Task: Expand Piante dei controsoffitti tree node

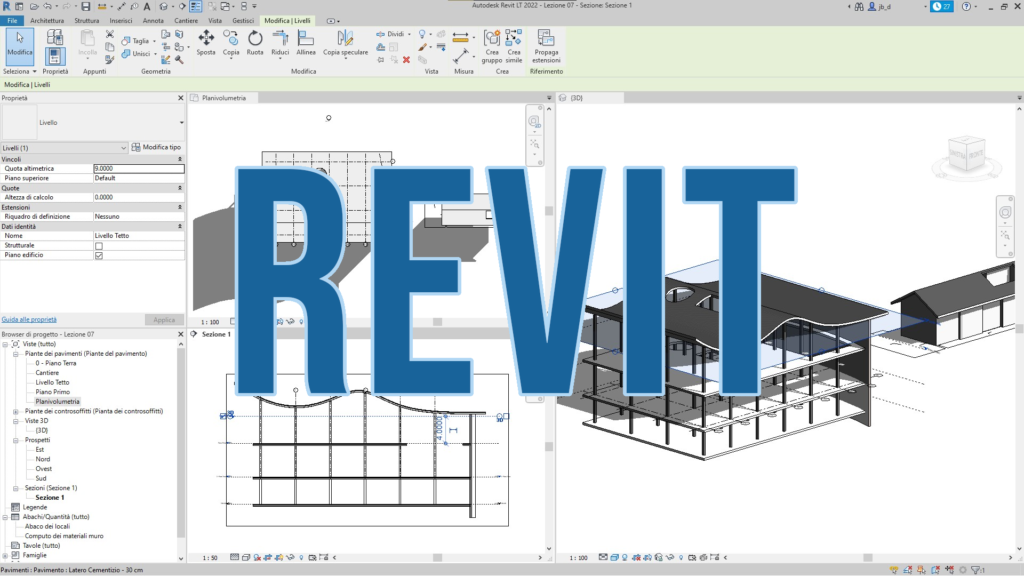Action: point(16,411)
